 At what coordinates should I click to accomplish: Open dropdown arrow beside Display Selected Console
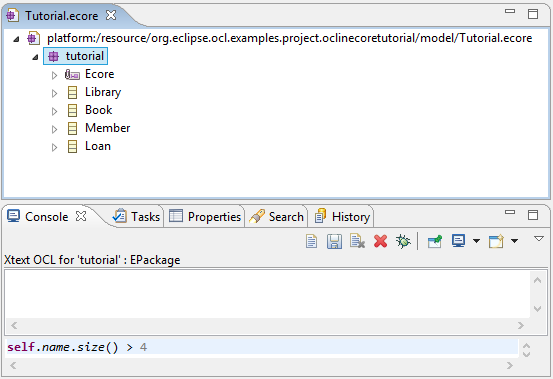(476, 241)
